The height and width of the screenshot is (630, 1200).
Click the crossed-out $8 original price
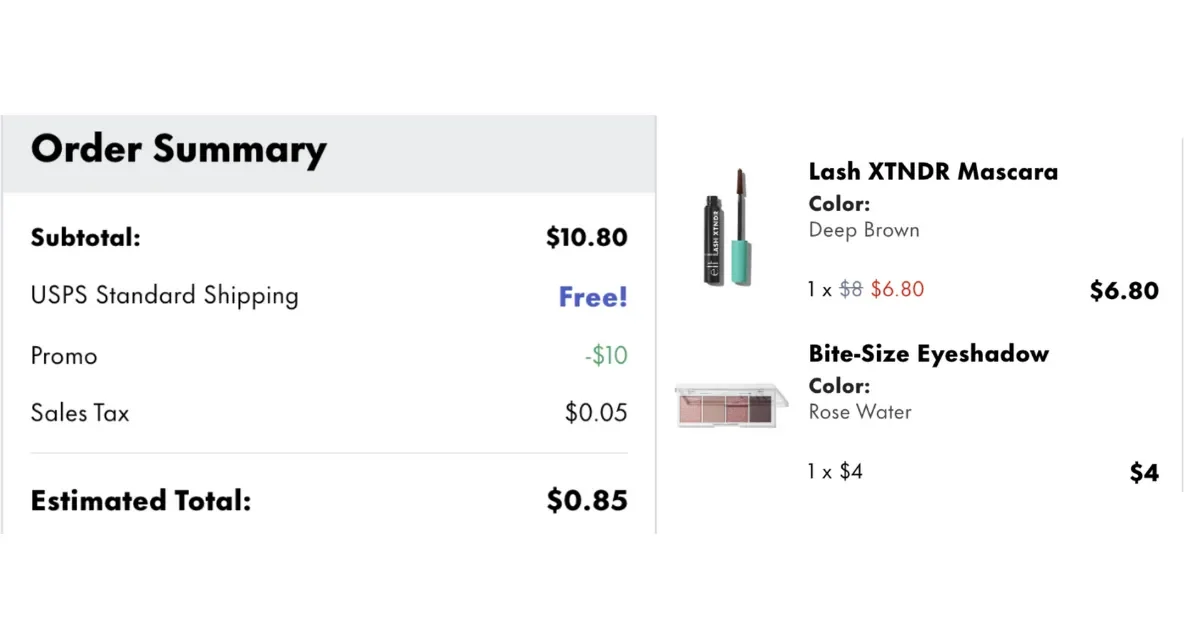(850, 290)
